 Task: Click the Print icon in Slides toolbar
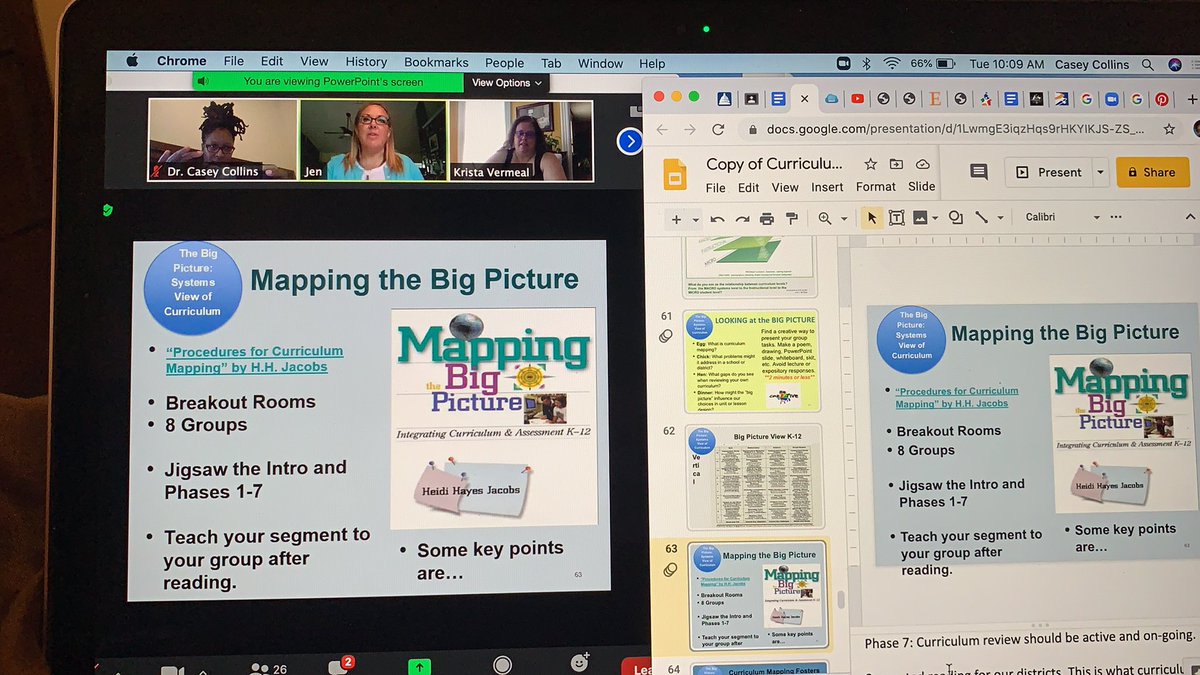(x=767, y=218)
